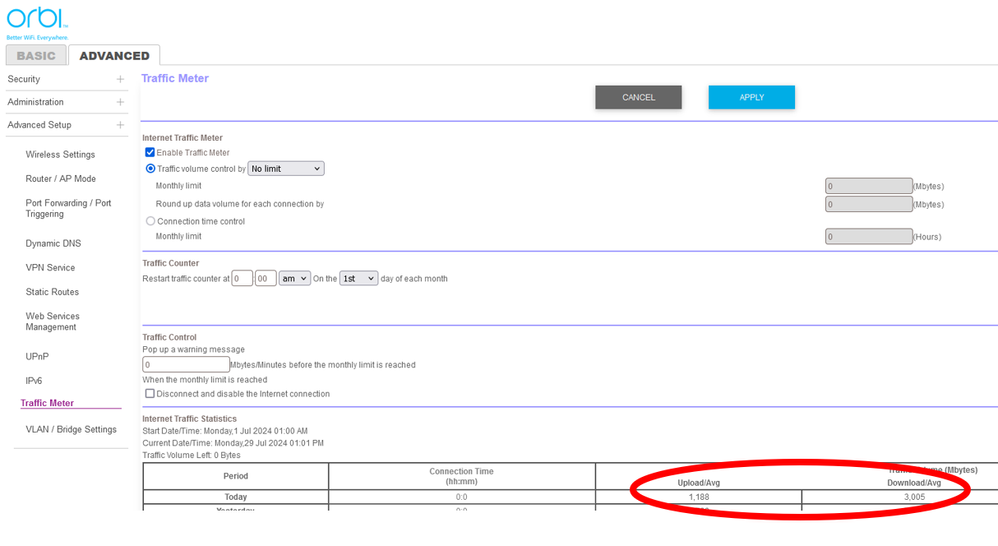Viewport: 998px width, 546px height.
Task: Select the ADVANCED tab
Action: [x=114, y=56]
